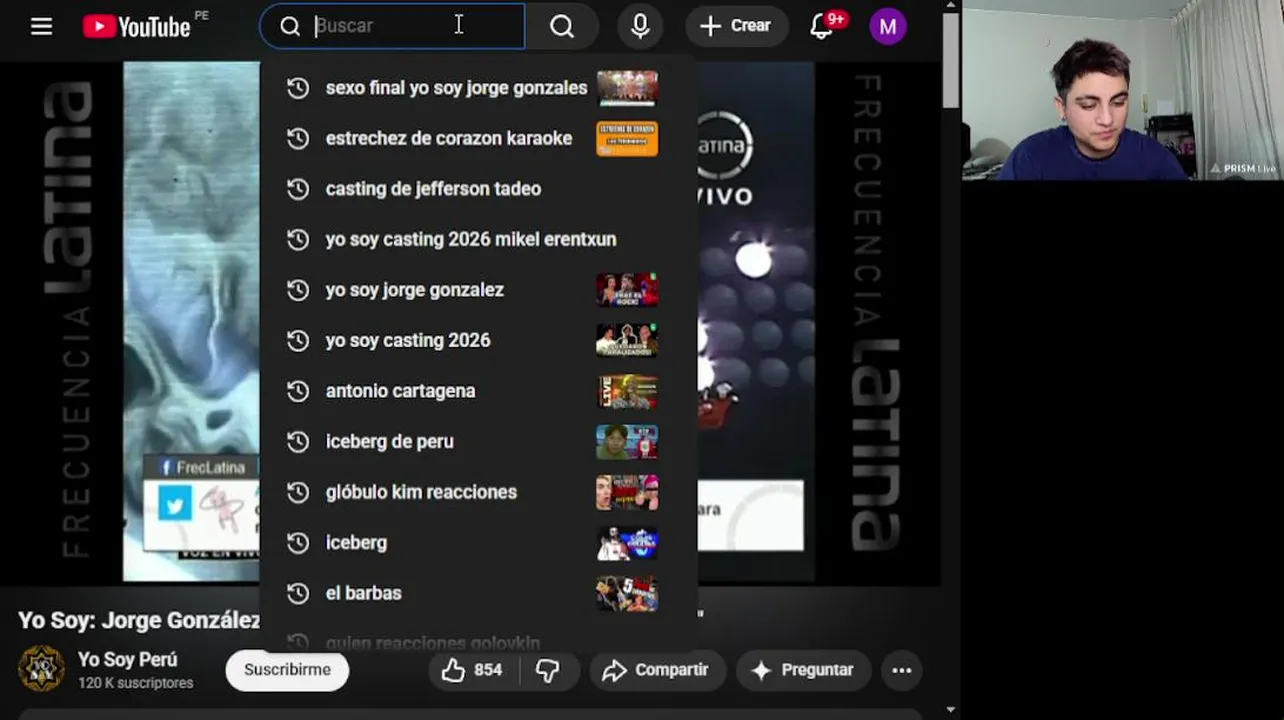Click history clock icon beside 'antonio cartagena'
This screenshot has width=1284, height=720.
click(x=298, y=391)
